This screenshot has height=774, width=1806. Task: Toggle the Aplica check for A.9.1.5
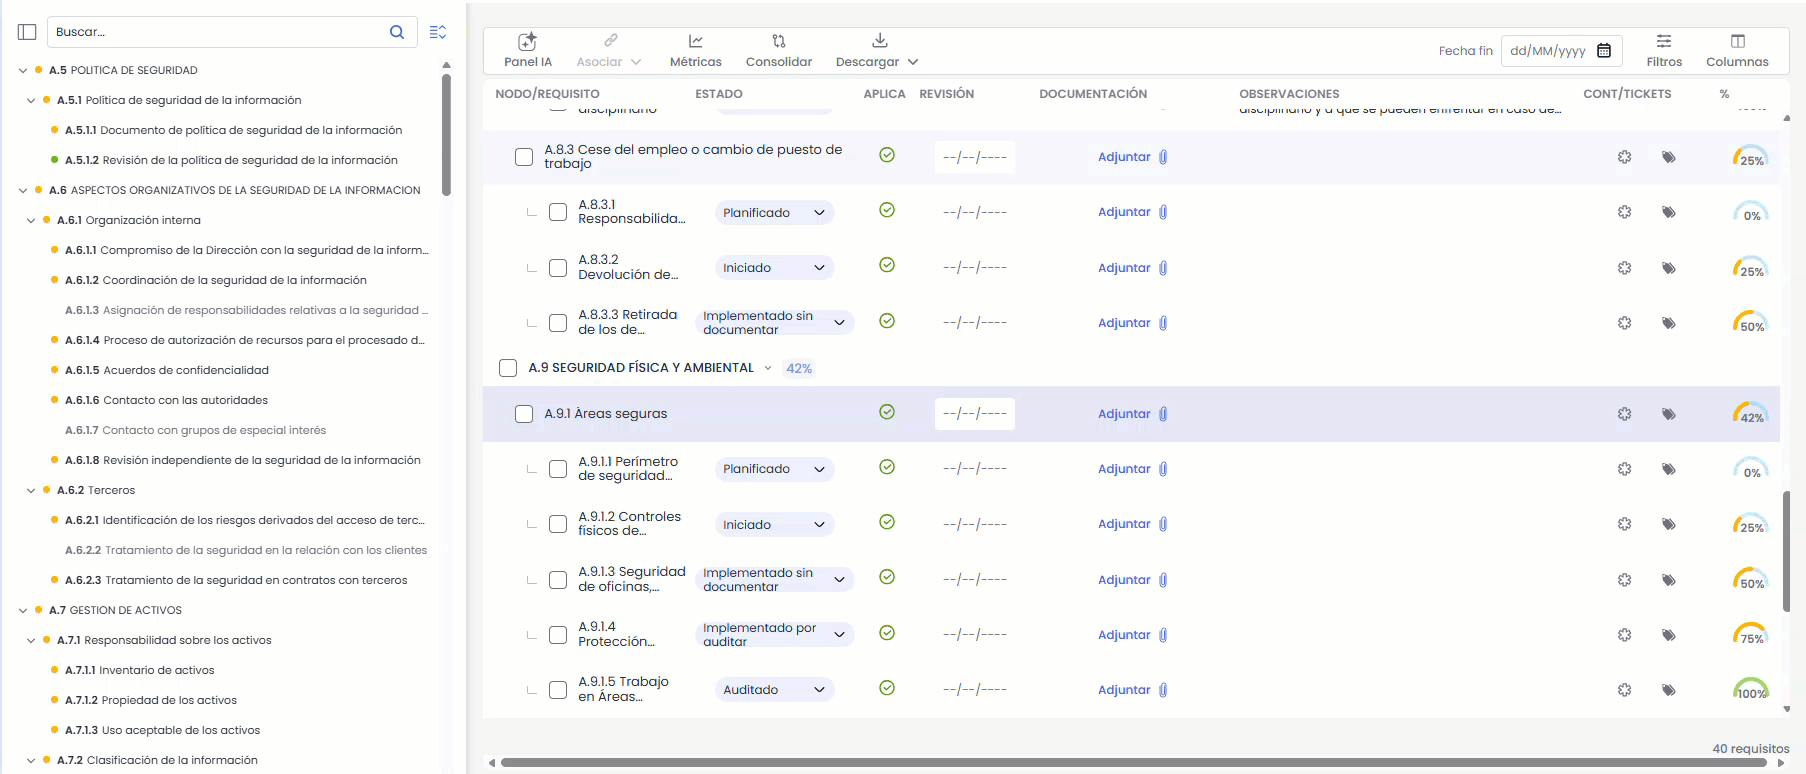click(887, 688)
